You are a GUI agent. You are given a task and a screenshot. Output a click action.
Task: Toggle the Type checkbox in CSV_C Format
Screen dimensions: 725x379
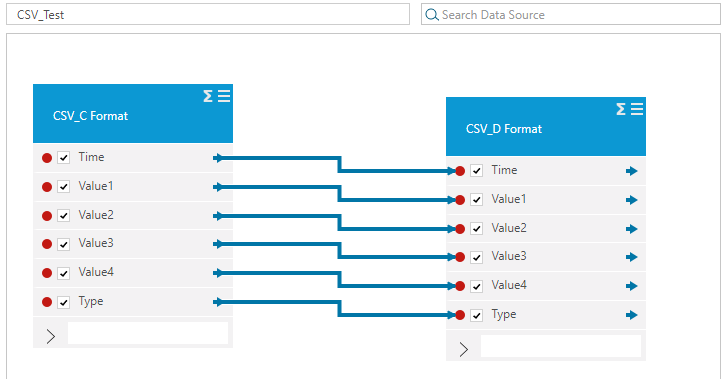click(x=63, y=302)
